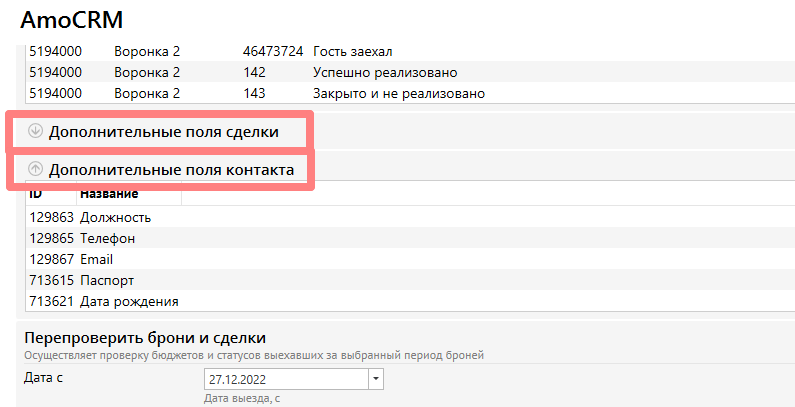Click the Дата с date field 27.12.2022
795x407 pixels.
pyautogui.click(x=286, y=379)
